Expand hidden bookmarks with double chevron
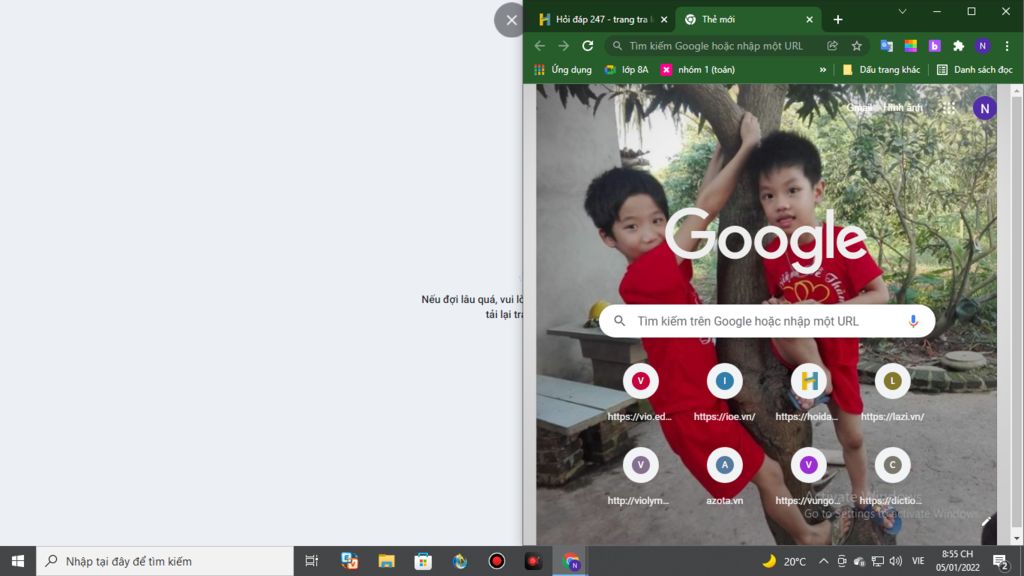 [822, 70]
